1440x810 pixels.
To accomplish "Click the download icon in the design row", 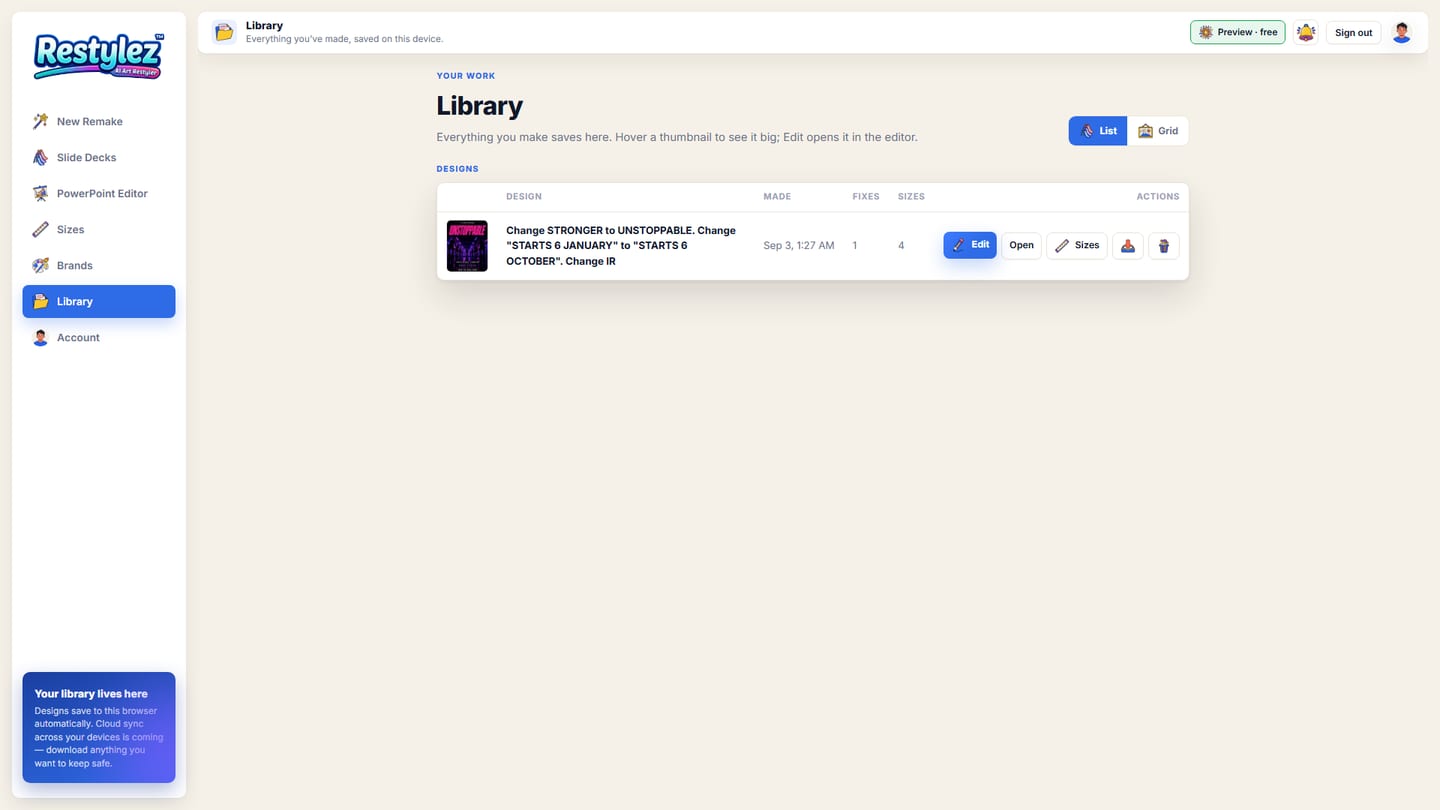I will (x=1128, y=245).
